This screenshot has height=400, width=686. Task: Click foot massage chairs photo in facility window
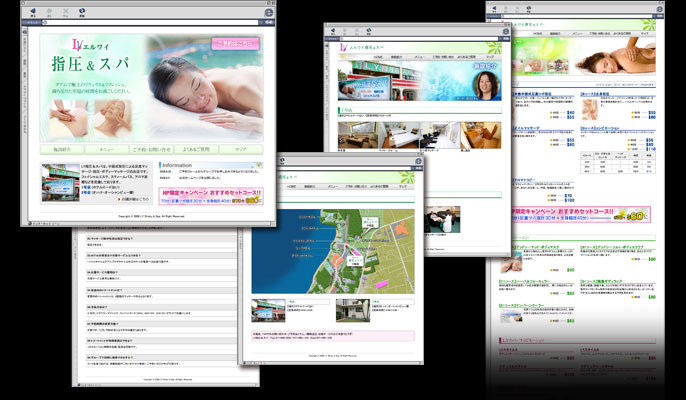pos(440,135)
